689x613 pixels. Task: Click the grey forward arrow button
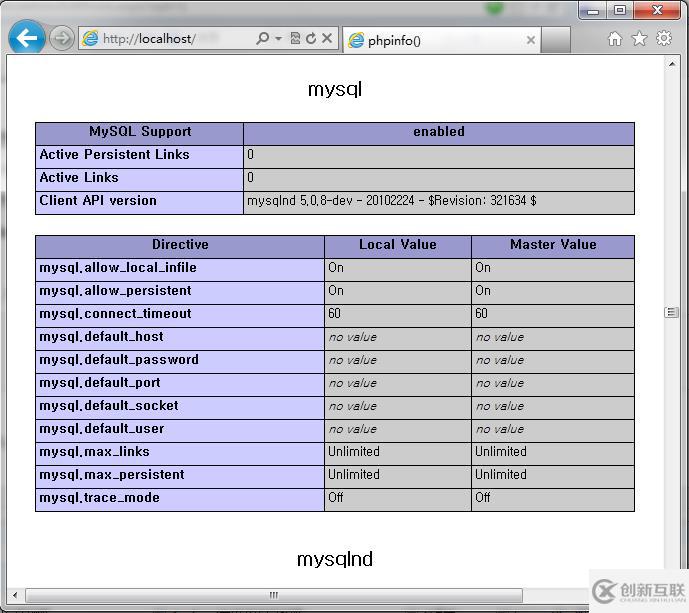click(62, 39)
